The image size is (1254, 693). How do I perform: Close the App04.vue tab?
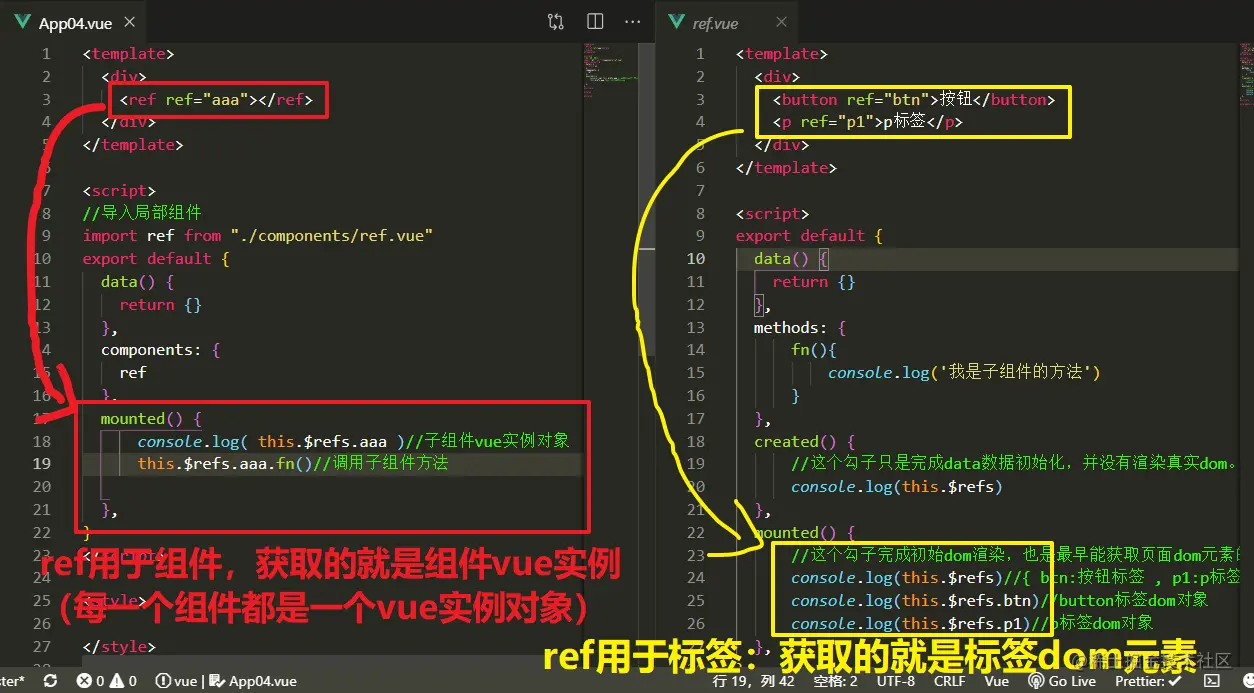click(x=130, y=22)
